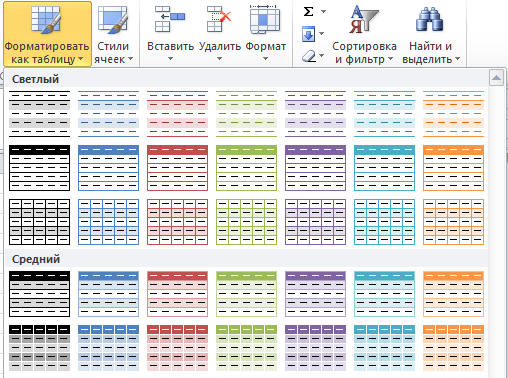The image size is (508, 378).
Task: Choose the purple medium style in the bottom row
Action: coord(315,348)
